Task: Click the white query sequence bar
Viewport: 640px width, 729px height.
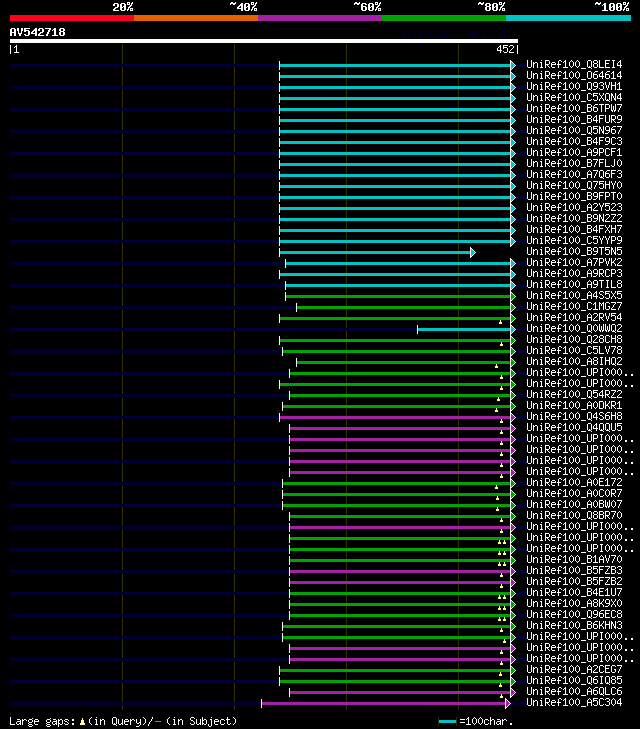Action: pyautogui.click(x=264, y=41)
